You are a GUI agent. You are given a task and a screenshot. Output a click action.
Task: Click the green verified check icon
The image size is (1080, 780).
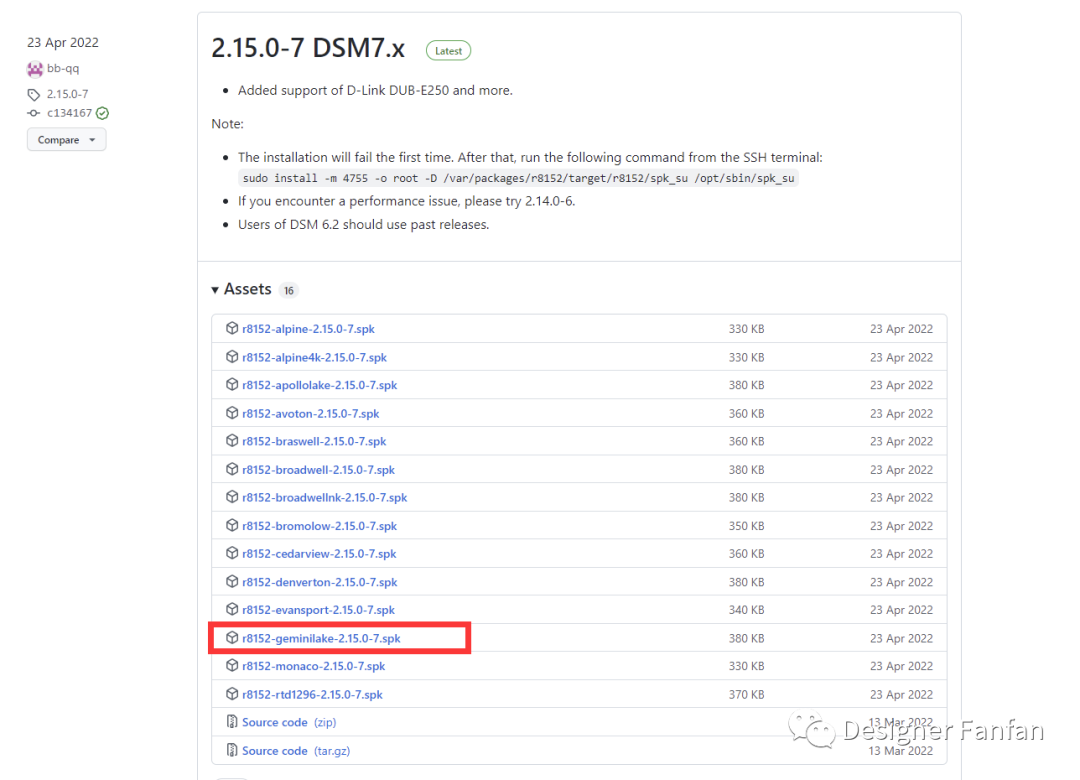[103, 113]
